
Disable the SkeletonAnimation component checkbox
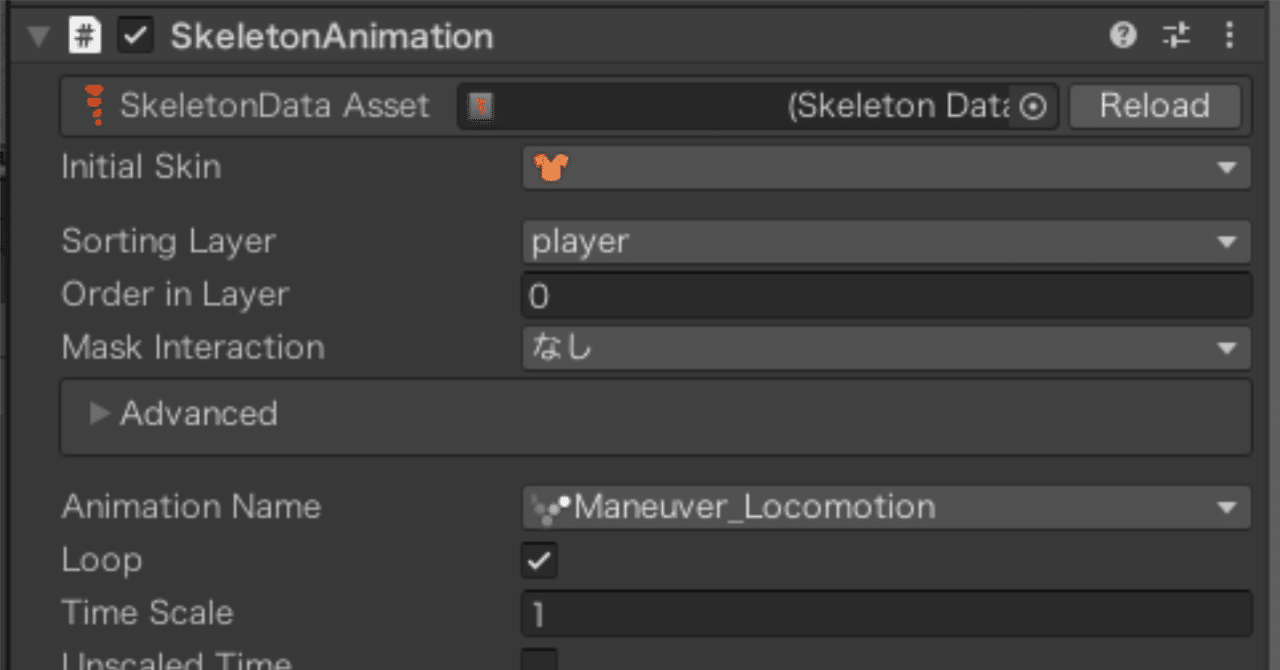[x=133, y=35]
